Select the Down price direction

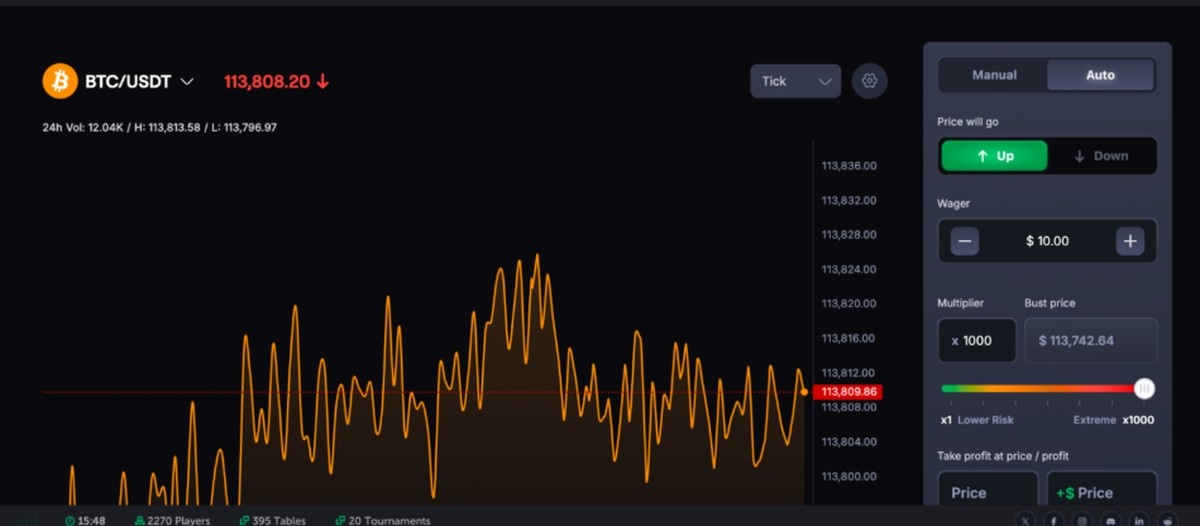click(x=1101, y=156)
